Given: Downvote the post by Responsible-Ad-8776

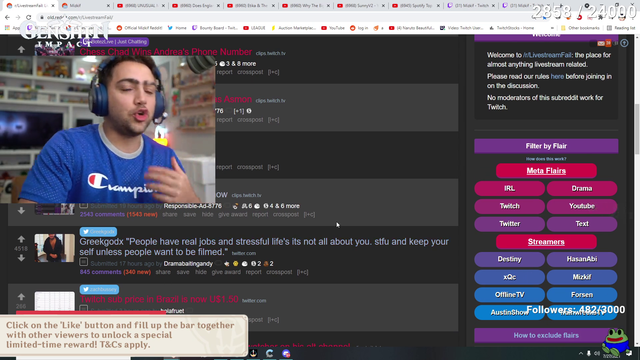Looking at the screenshot, I should pos(21,211).
